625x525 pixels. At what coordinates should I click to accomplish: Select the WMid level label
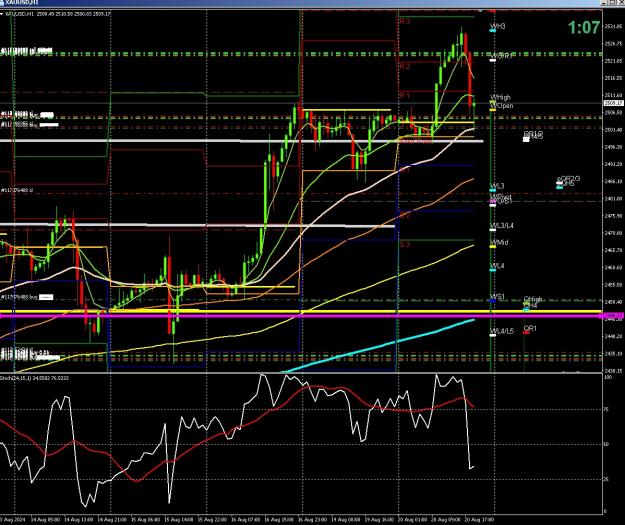(x=499, y=242)
